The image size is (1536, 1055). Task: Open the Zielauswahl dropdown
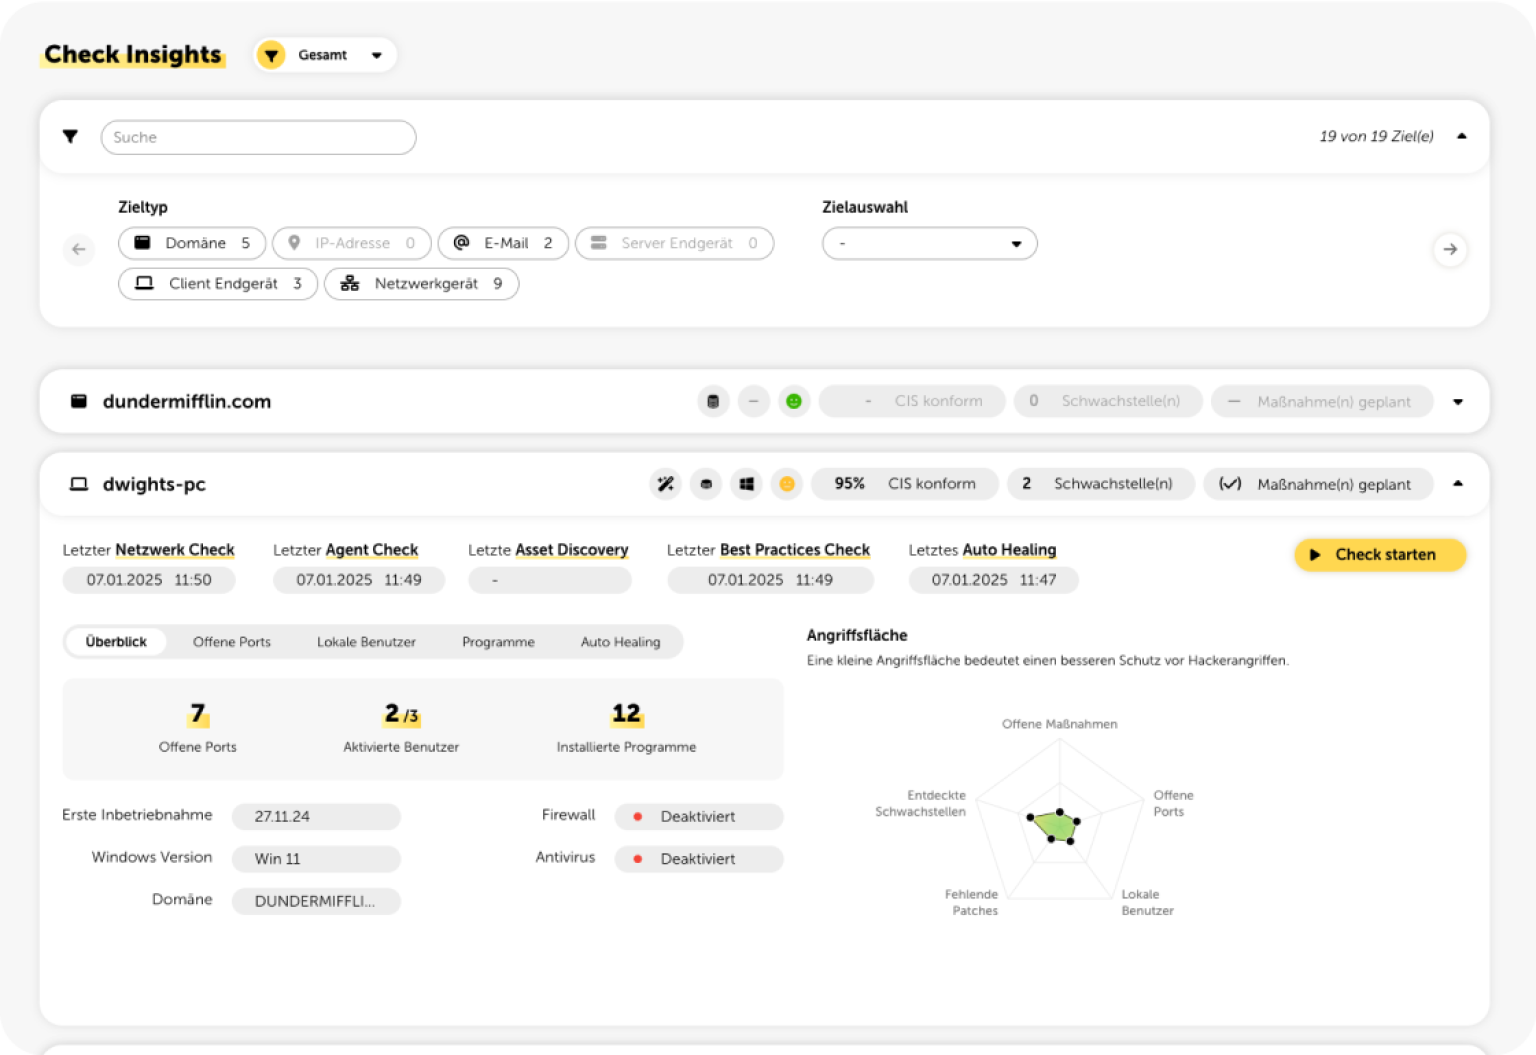tap(929, 244)
